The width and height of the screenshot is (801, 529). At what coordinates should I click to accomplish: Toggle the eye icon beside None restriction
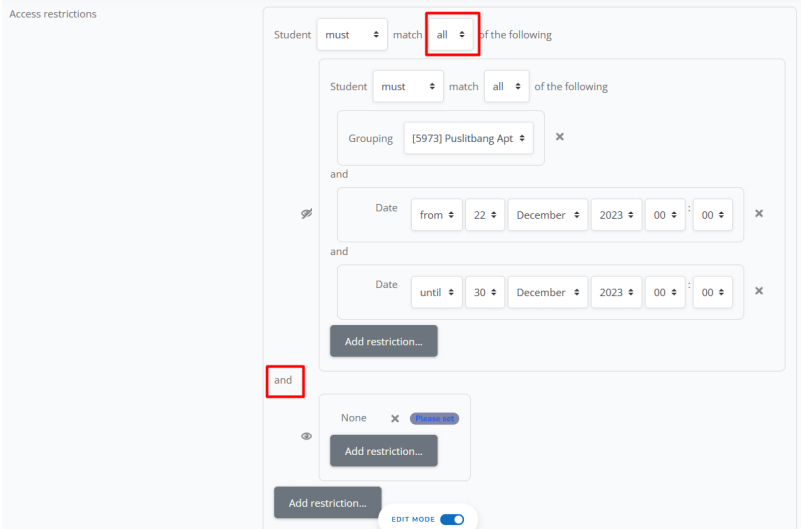(307, 436)
